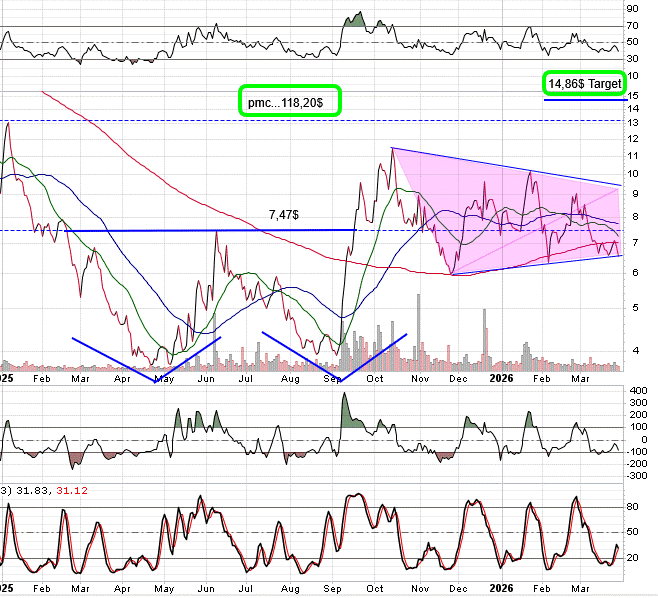This screenshot has width=658, height=598.
Task: Click the 13 price level on the axis
Action: (632, 120)
